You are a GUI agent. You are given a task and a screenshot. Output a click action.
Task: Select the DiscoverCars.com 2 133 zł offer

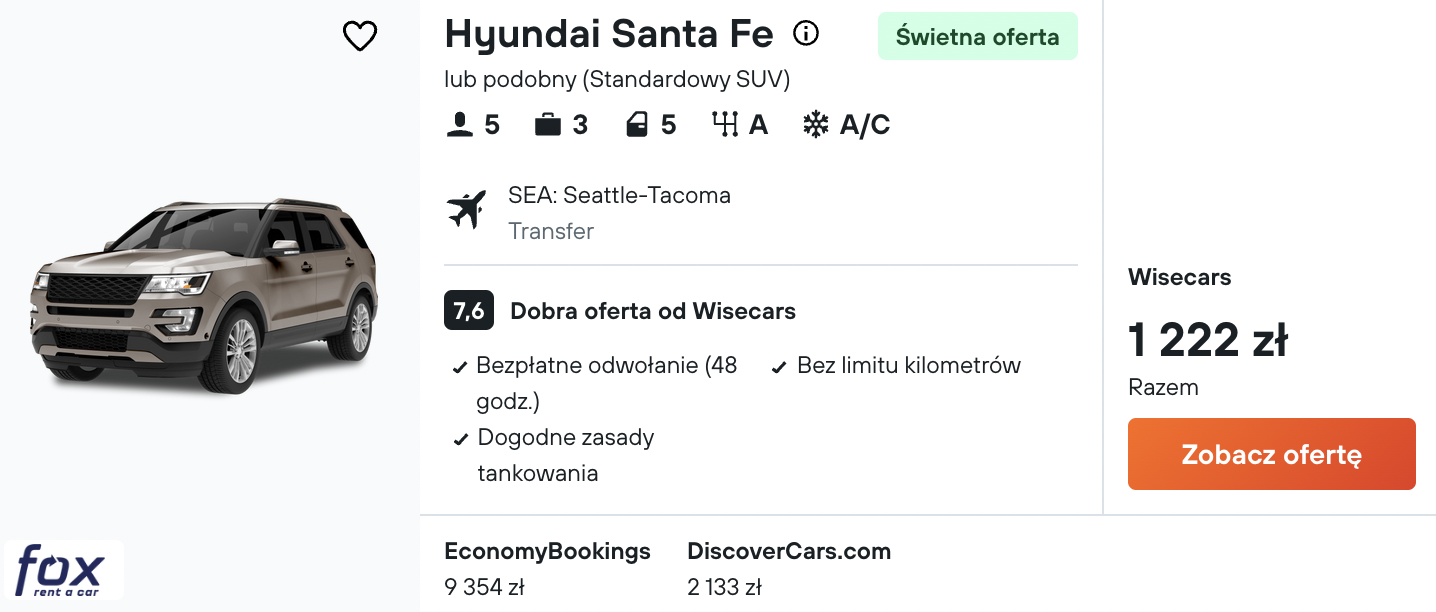coord(789,568)
